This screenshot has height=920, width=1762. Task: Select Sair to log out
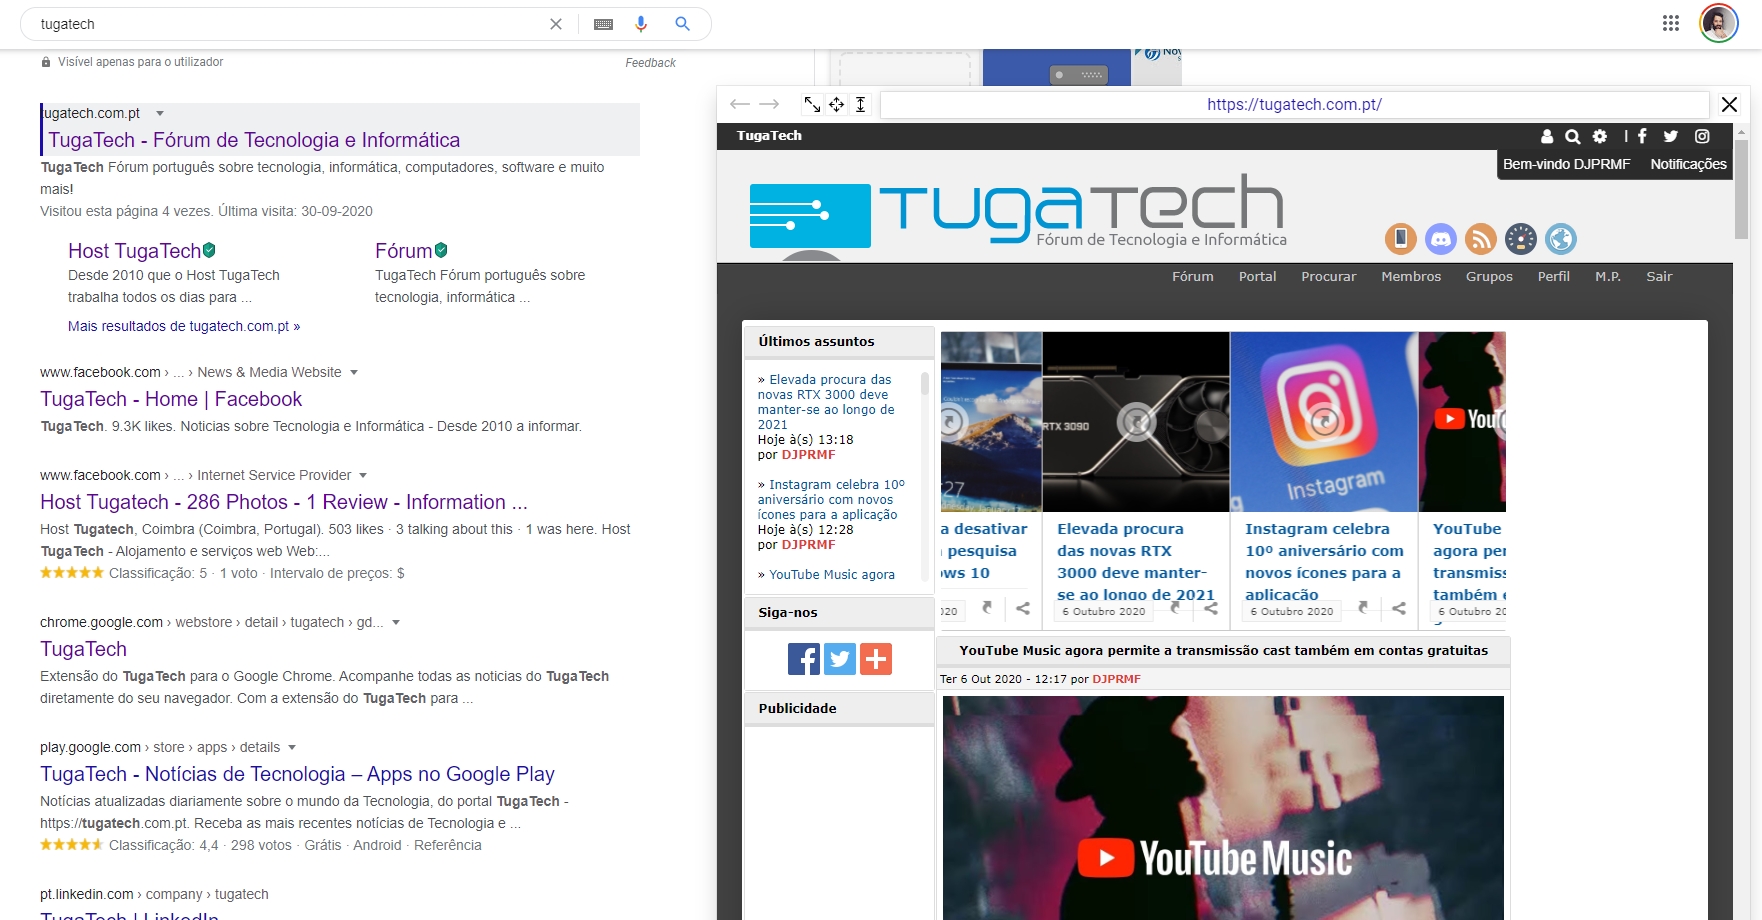pyautogui.click(x=1659, y=277)
